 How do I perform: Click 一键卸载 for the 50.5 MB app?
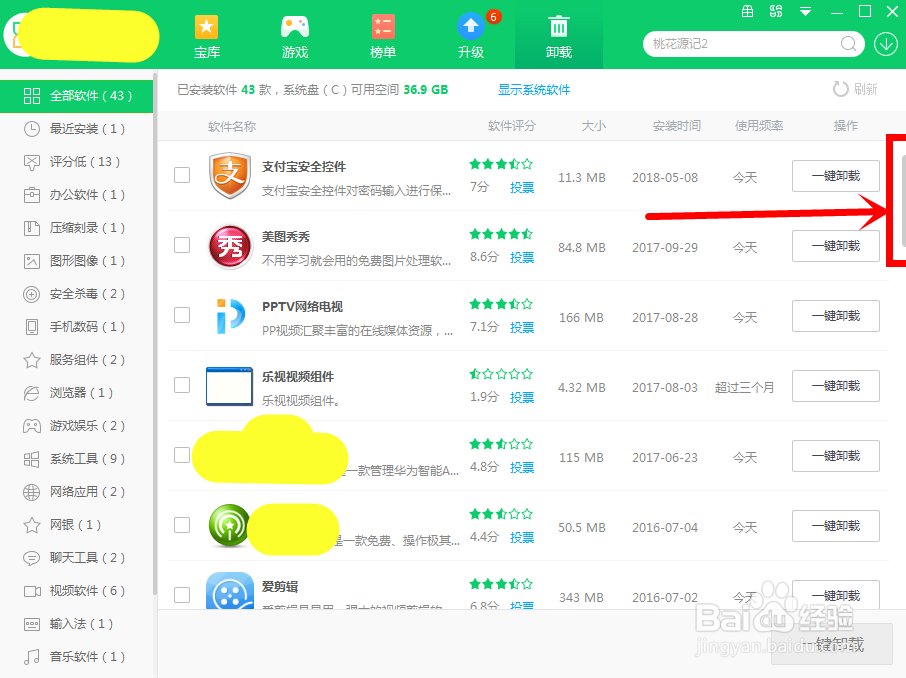pos(836,525)
